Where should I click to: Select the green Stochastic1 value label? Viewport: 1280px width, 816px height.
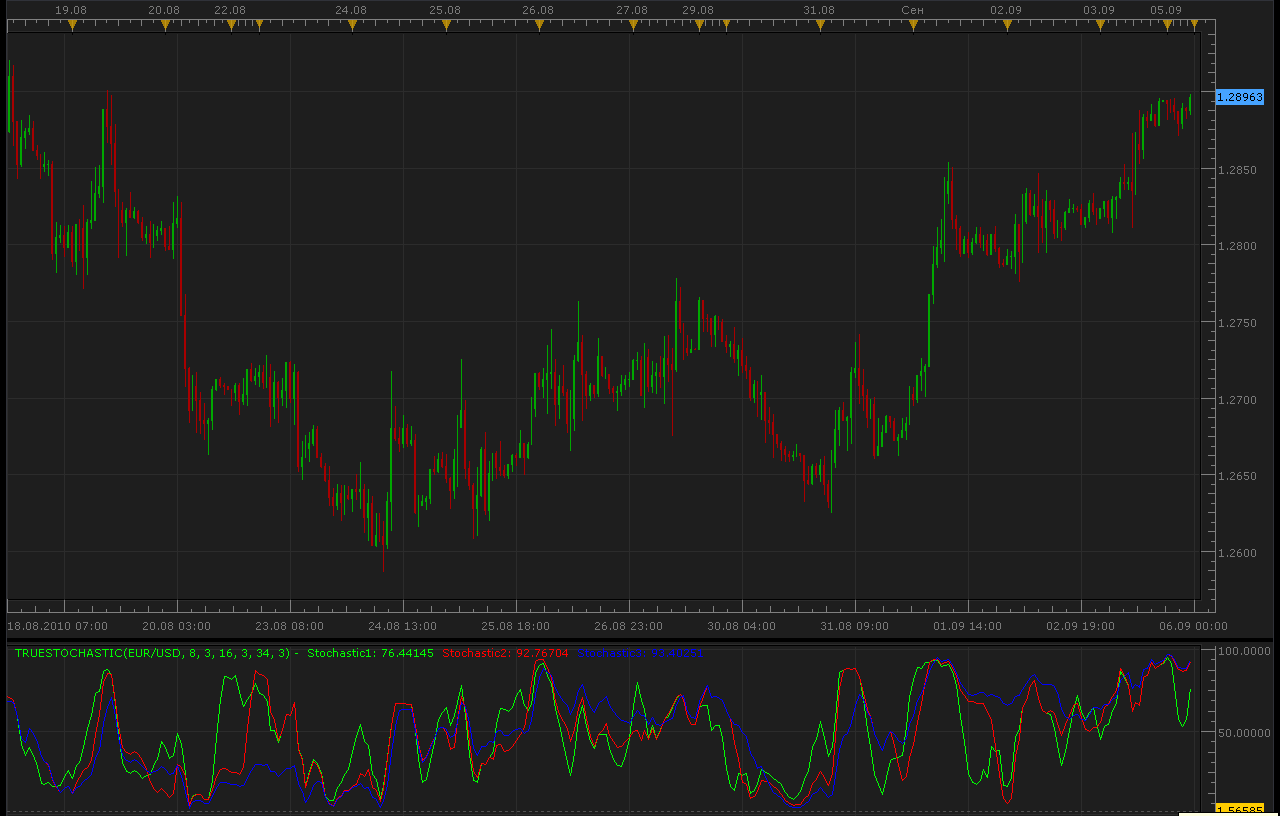pos(370,653)
